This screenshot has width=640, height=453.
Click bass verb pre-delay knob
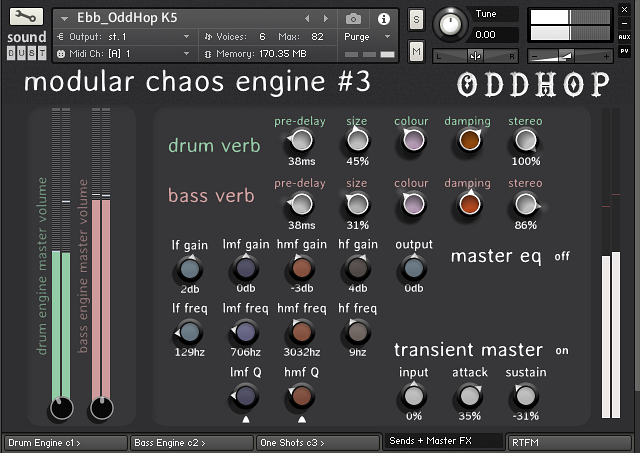click(301, 204)
